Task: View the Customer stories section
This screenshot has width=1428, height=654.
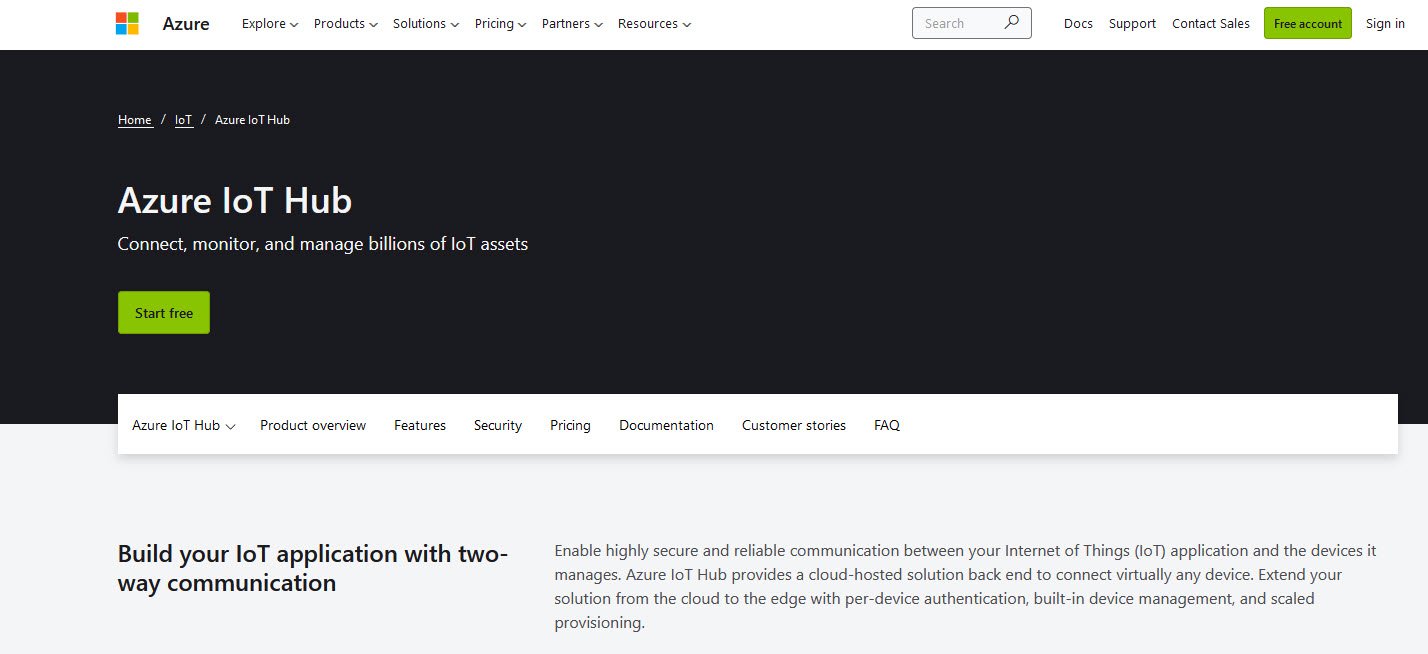Action: (x=794, y=425)
